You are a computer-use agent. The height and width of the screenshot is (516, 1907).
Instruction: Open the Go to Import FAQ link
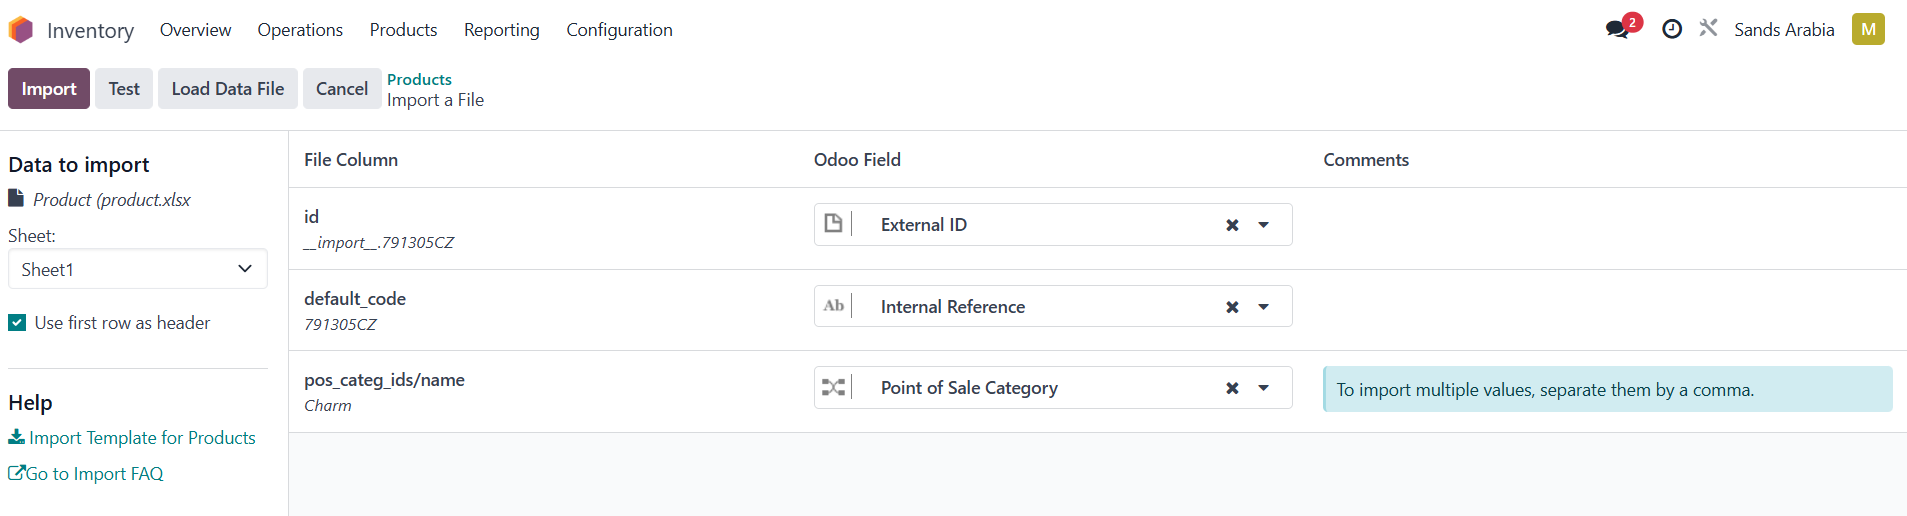coord(86,474)
